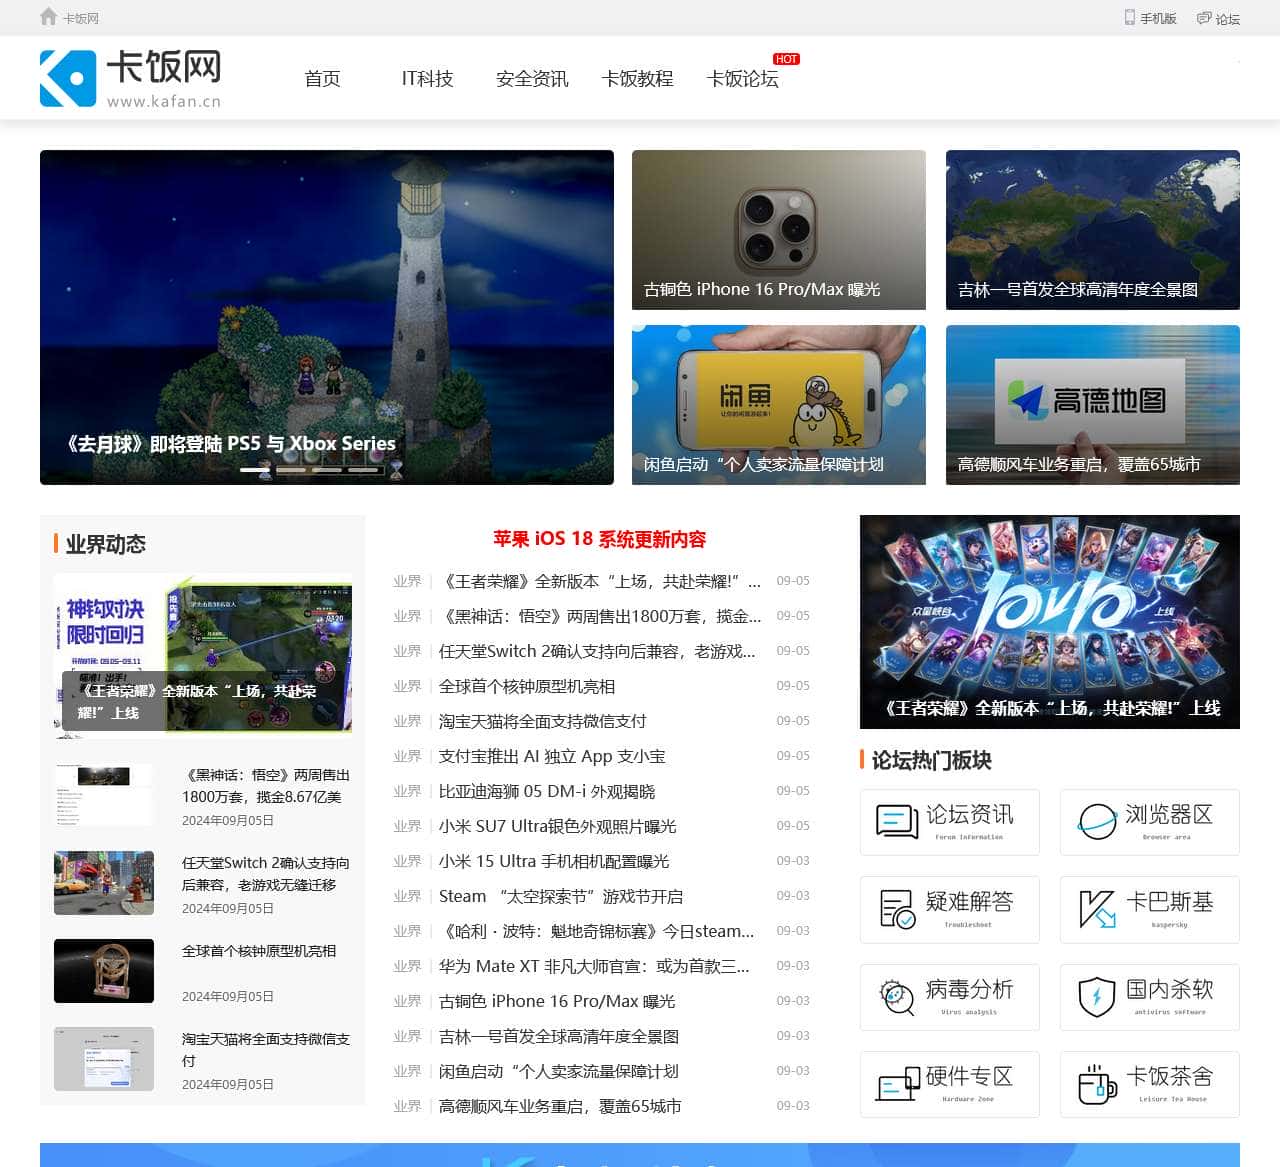The image size is (1280, 1167).
Task: Click the 国内杀软 antivirus shield icon
Action: (1096, 996)
